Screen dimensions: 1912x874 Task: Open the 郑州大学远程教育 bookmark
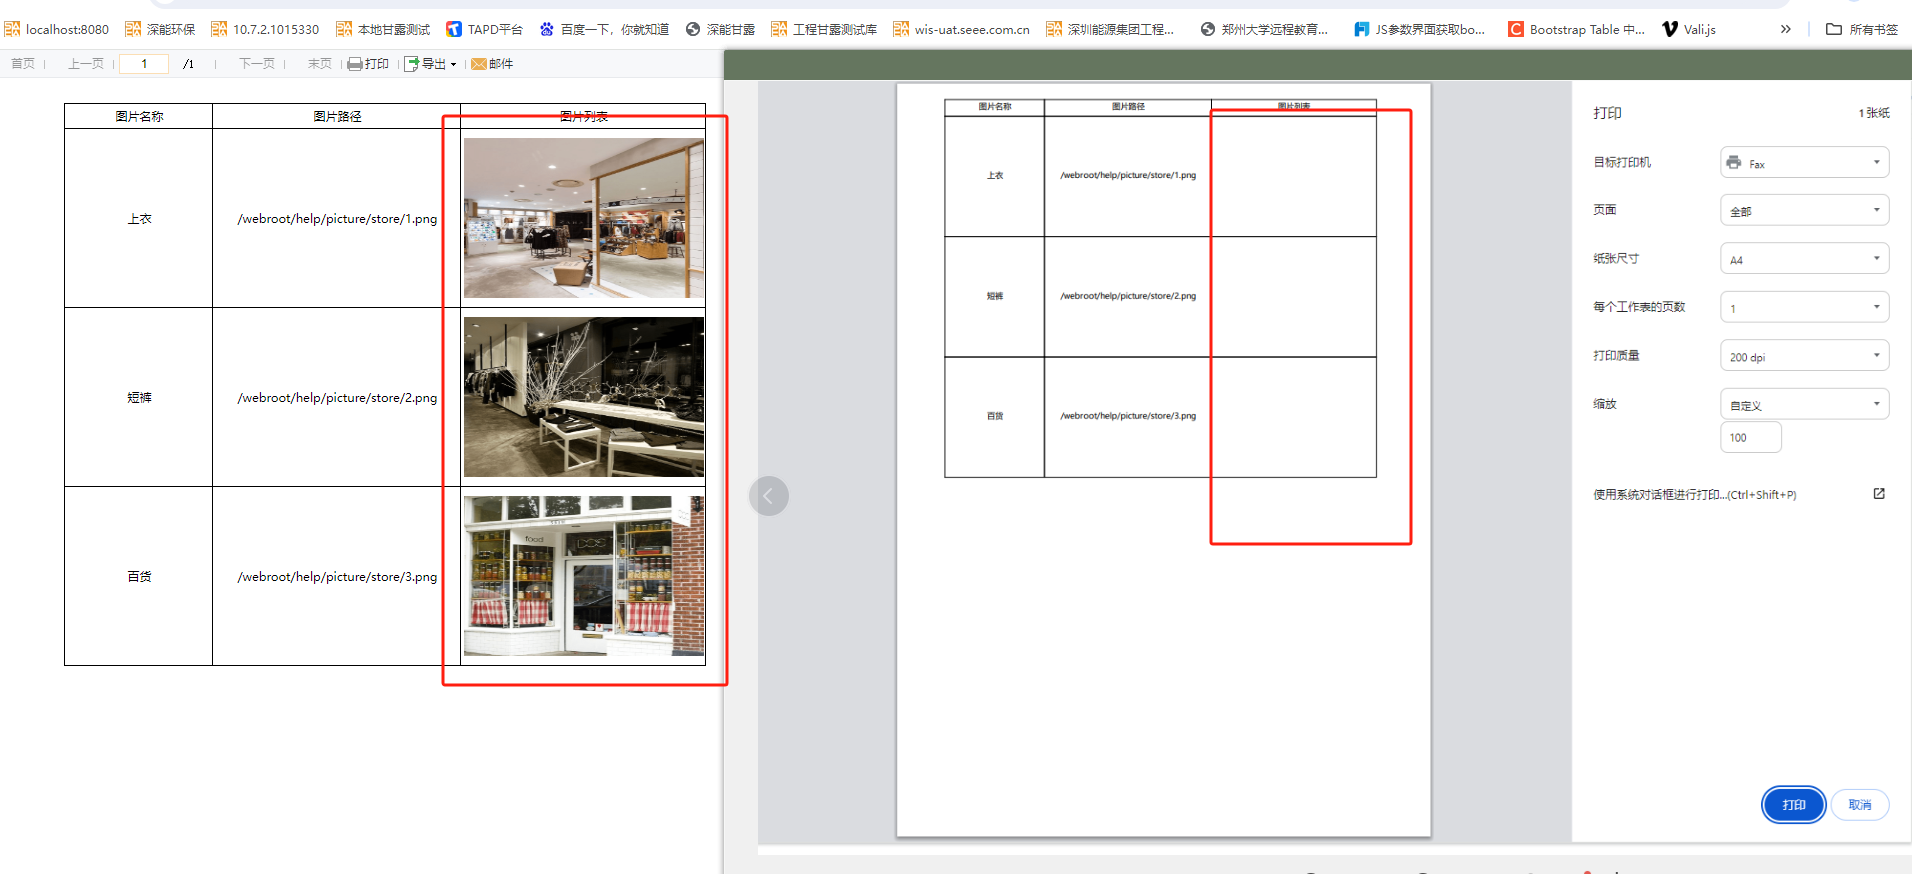click(x=1264, y=29)
